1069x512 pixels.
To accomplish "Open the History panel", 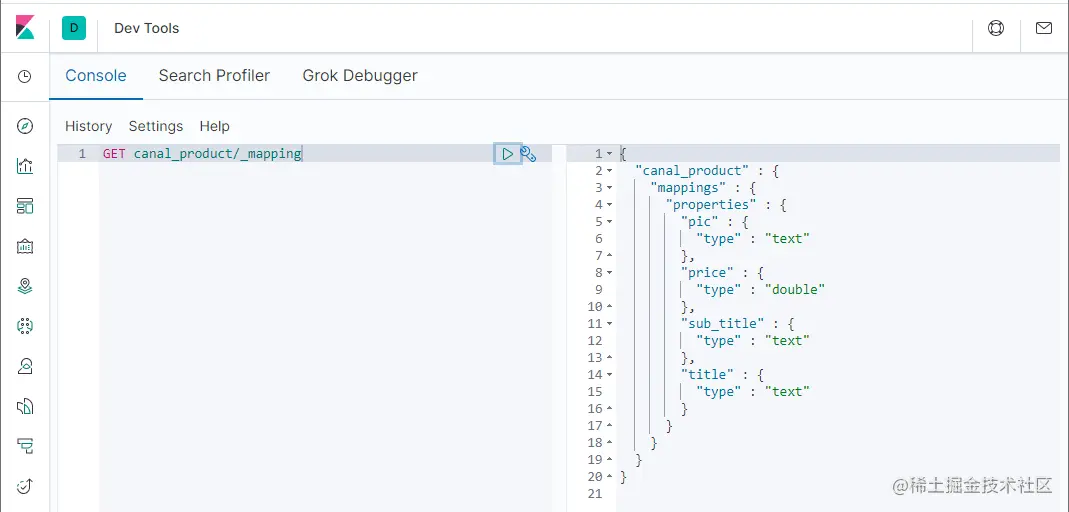I will (89, 126).
